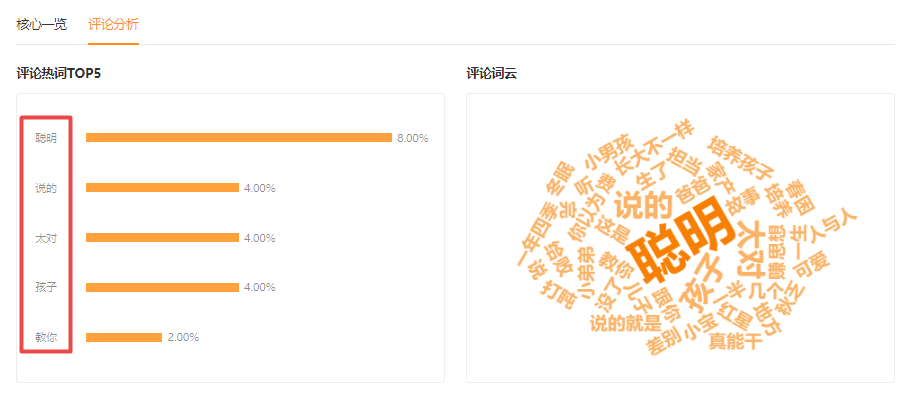
Task: Click 说的就是 in the word cloud
Action: (x=625, y=322)
